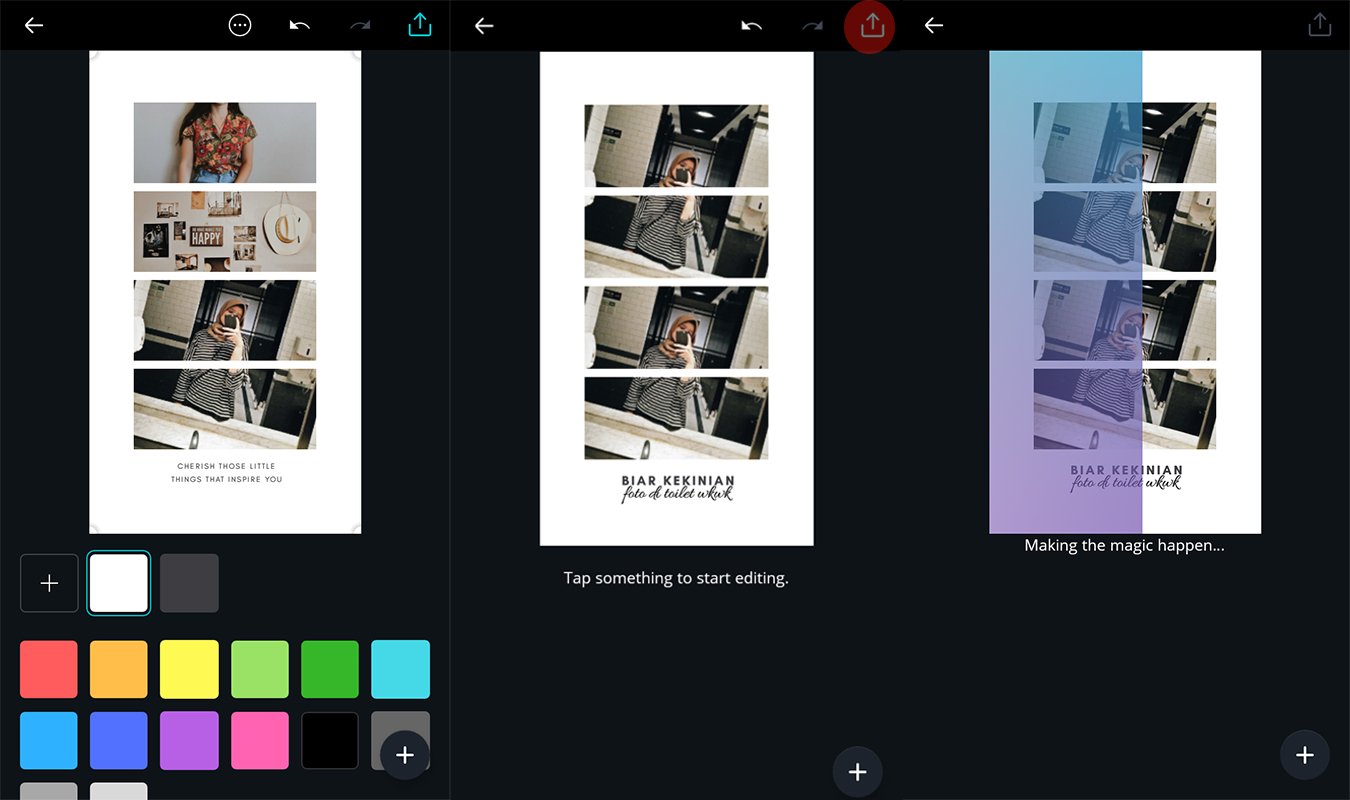The height and width of the screenshot is (800, 1350).
Task: Select the white background color swatch
Action: coord(119,583)
